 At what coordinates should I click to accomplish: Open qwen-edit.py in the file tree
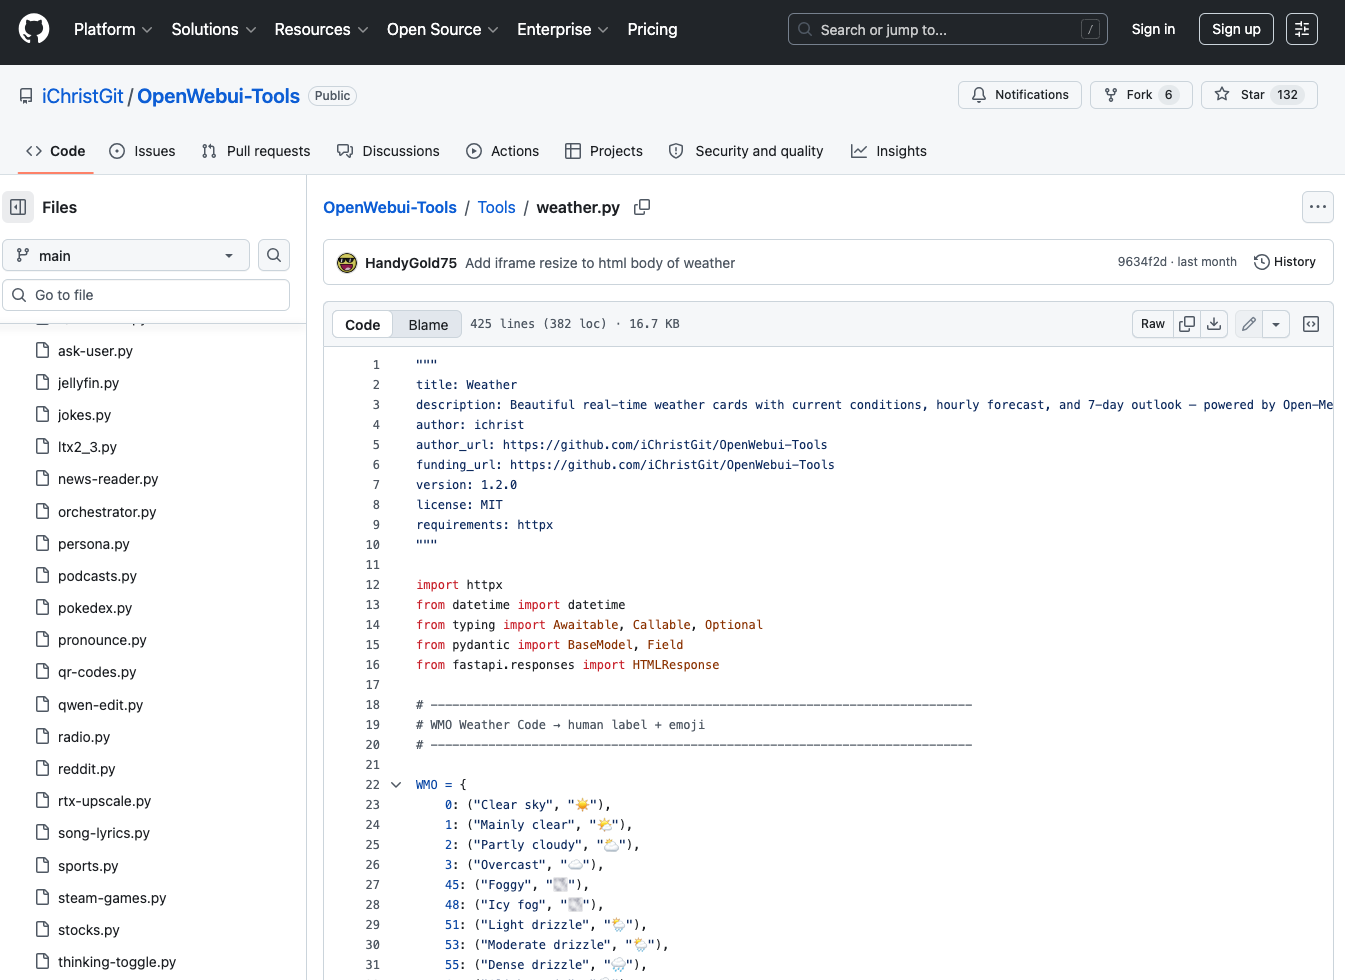[x=100, y=705]
